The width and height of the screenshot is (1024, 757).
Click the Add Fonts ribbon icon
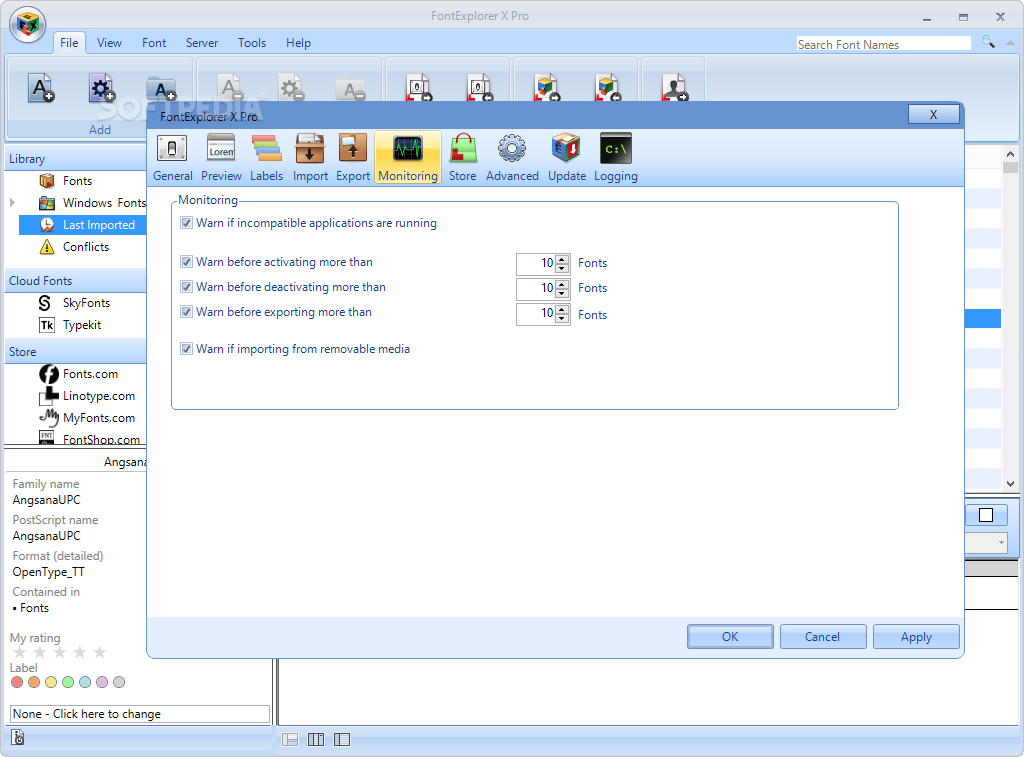[41, 88]
